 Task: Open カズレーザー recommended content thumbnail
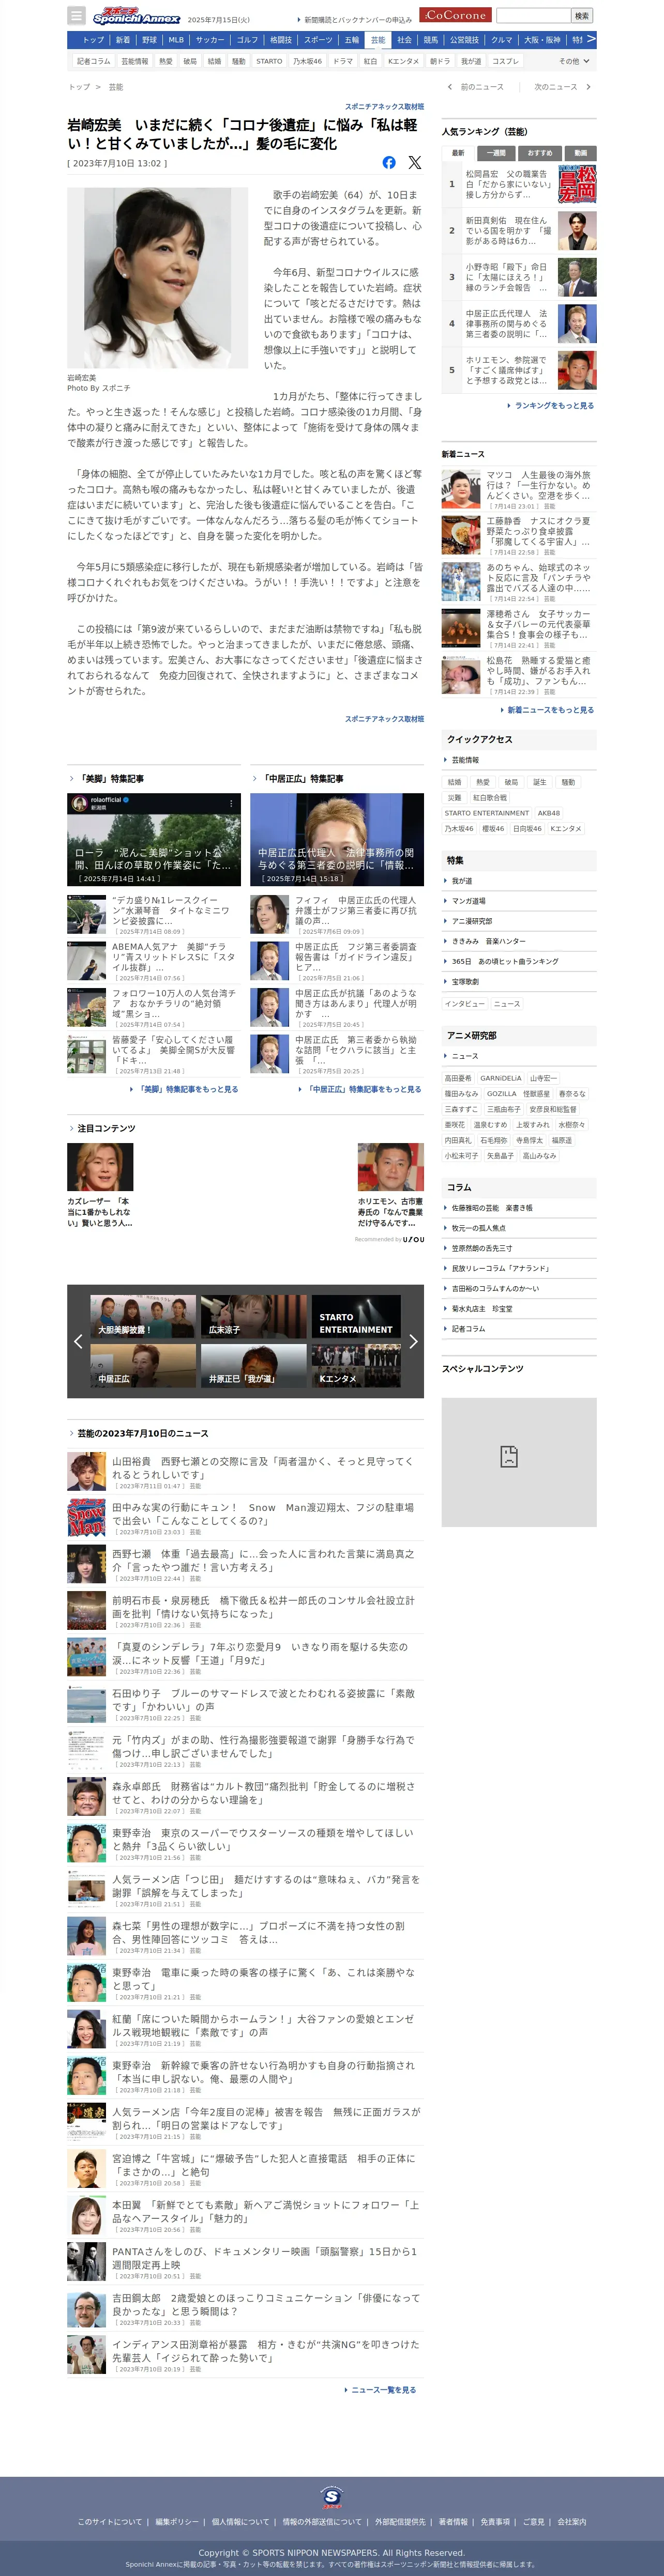pos(100,1168)
